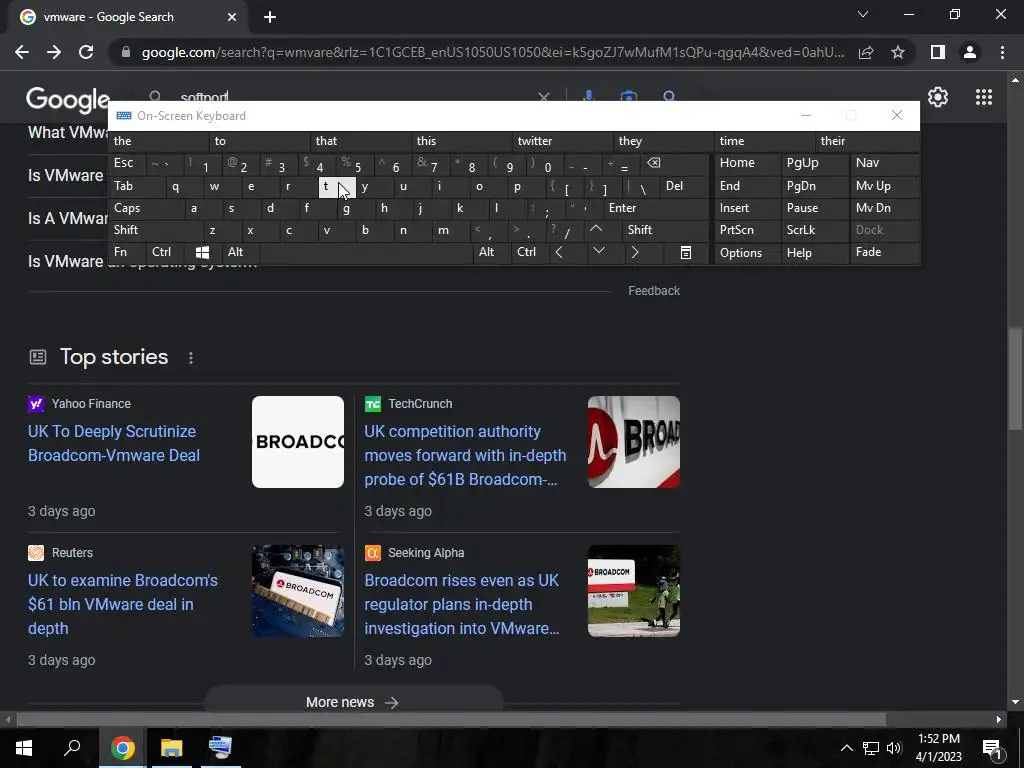Open the Yahoo Finance Broadcom-Vmware Deal story

point(114,443)
